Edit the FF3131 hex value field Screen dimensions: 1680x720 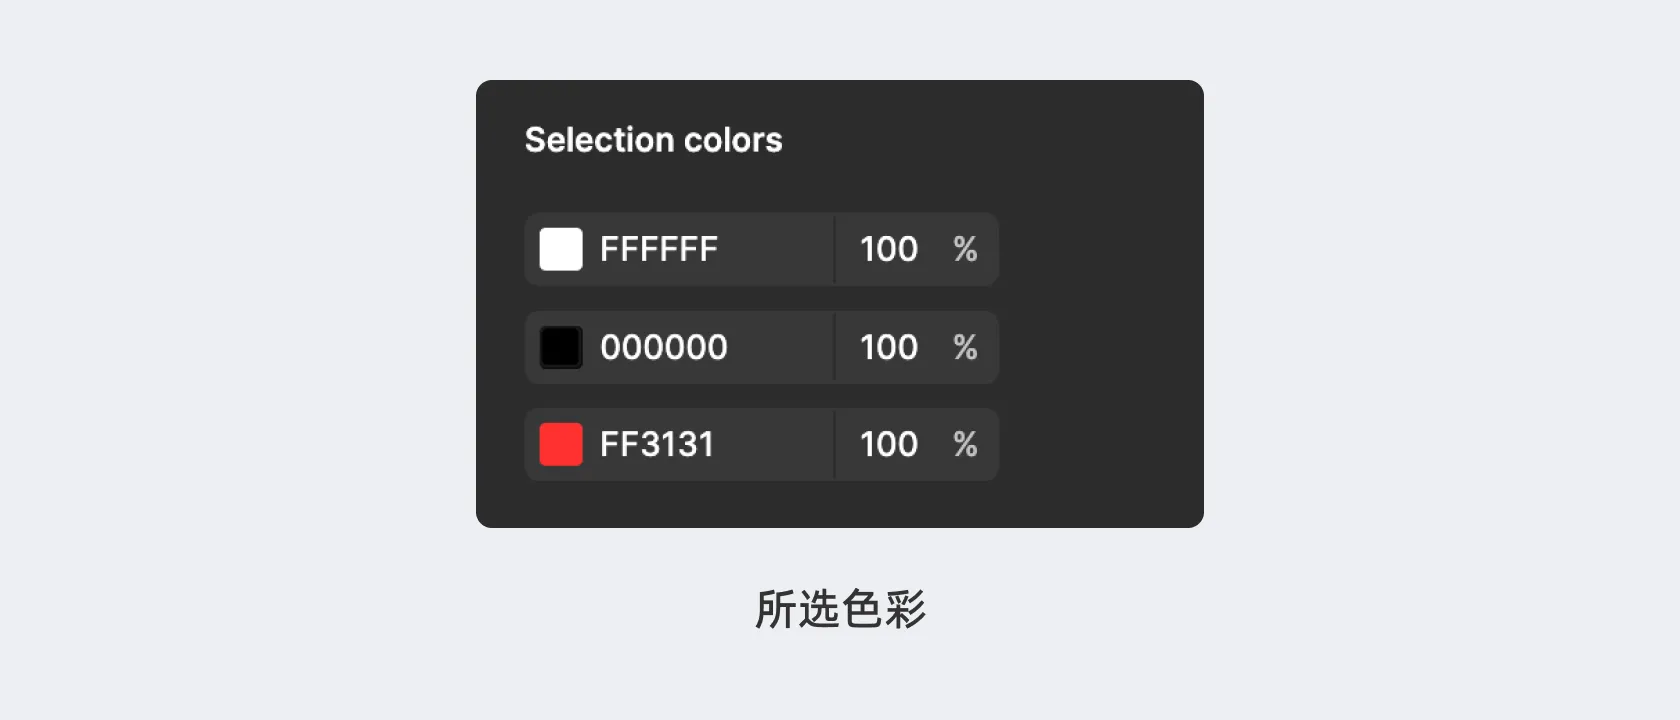point(657,444)
